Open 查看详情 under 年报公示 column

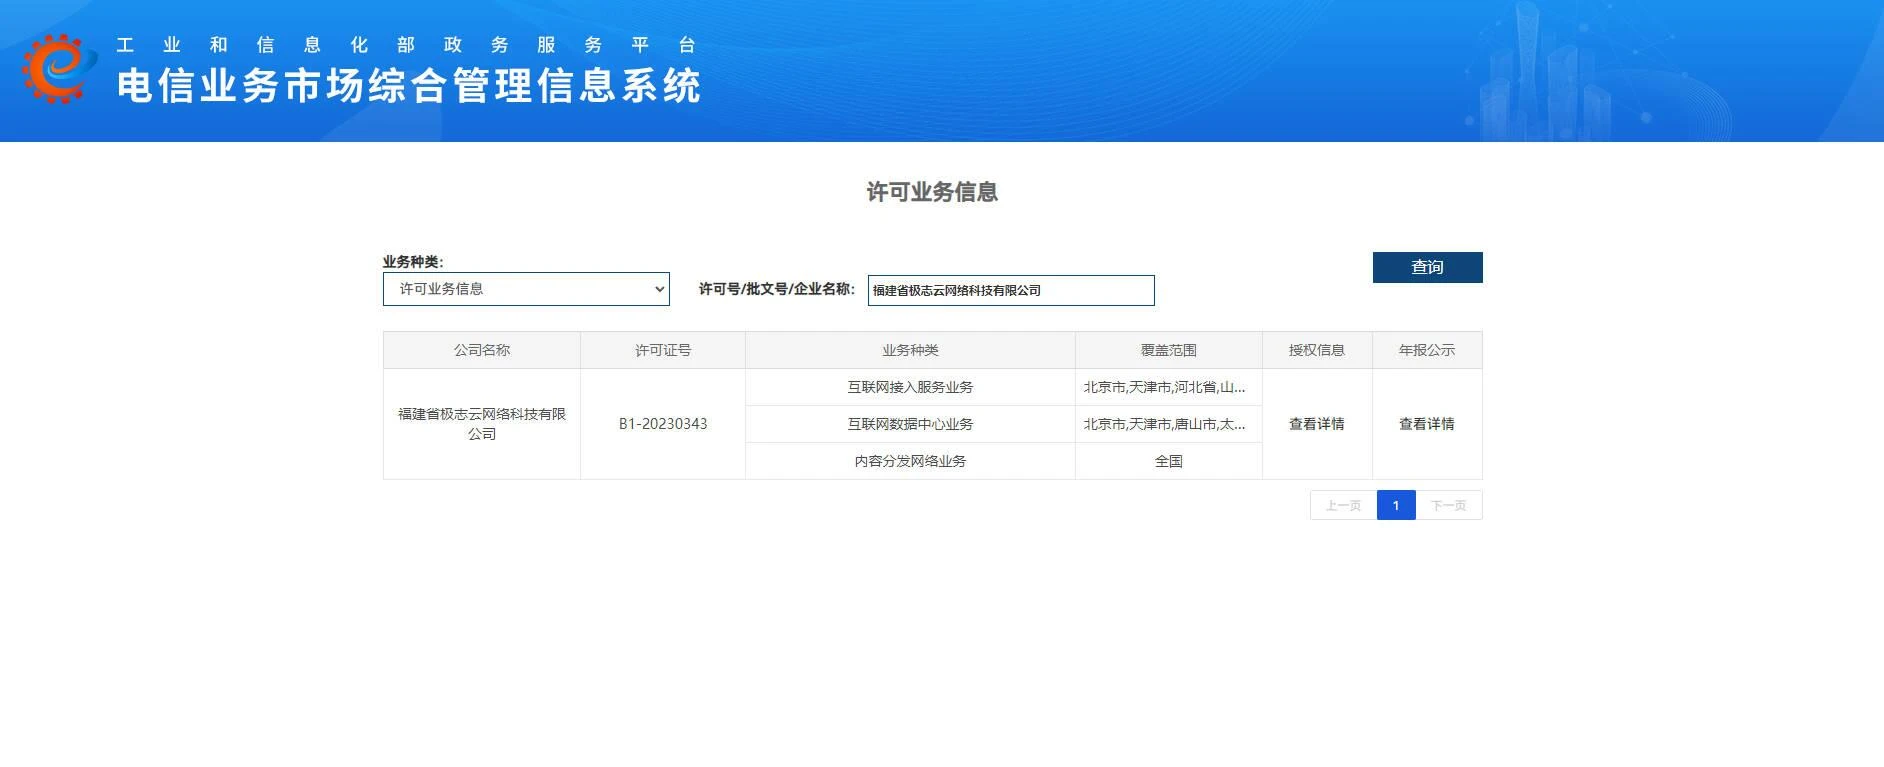tap(1426, 424)
